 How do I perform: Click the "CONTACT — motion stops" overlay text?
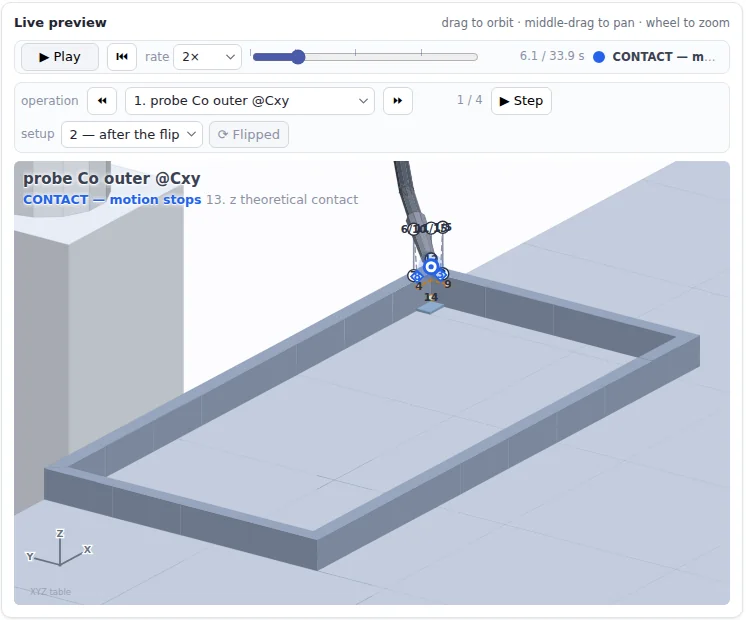[x=112, y=199]
